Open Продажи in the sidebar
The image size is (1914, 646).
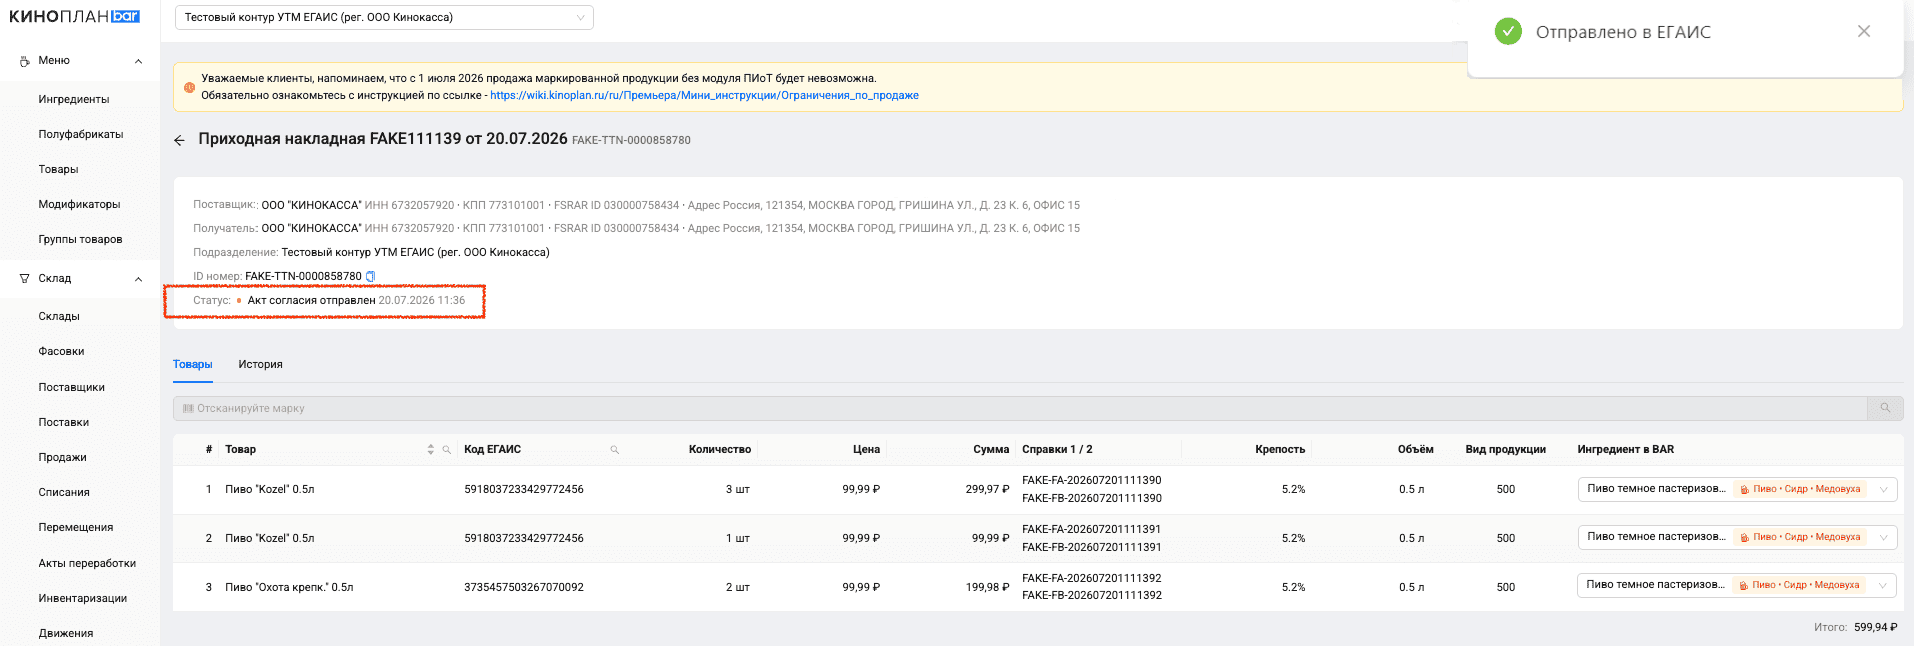tap(62, 457)
